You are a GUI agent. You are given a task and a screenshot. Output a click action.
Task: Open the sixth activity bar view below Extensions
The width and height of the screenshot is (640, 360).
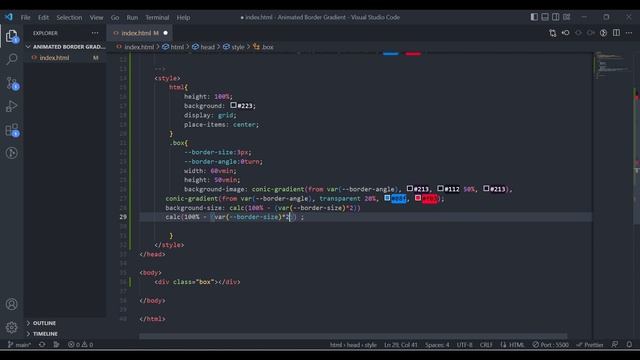tap(12, 153)
